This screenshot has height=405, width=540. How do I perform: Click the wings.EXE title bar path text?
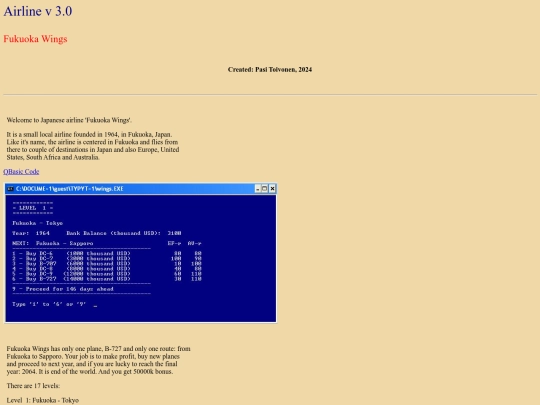coord(70,189)
